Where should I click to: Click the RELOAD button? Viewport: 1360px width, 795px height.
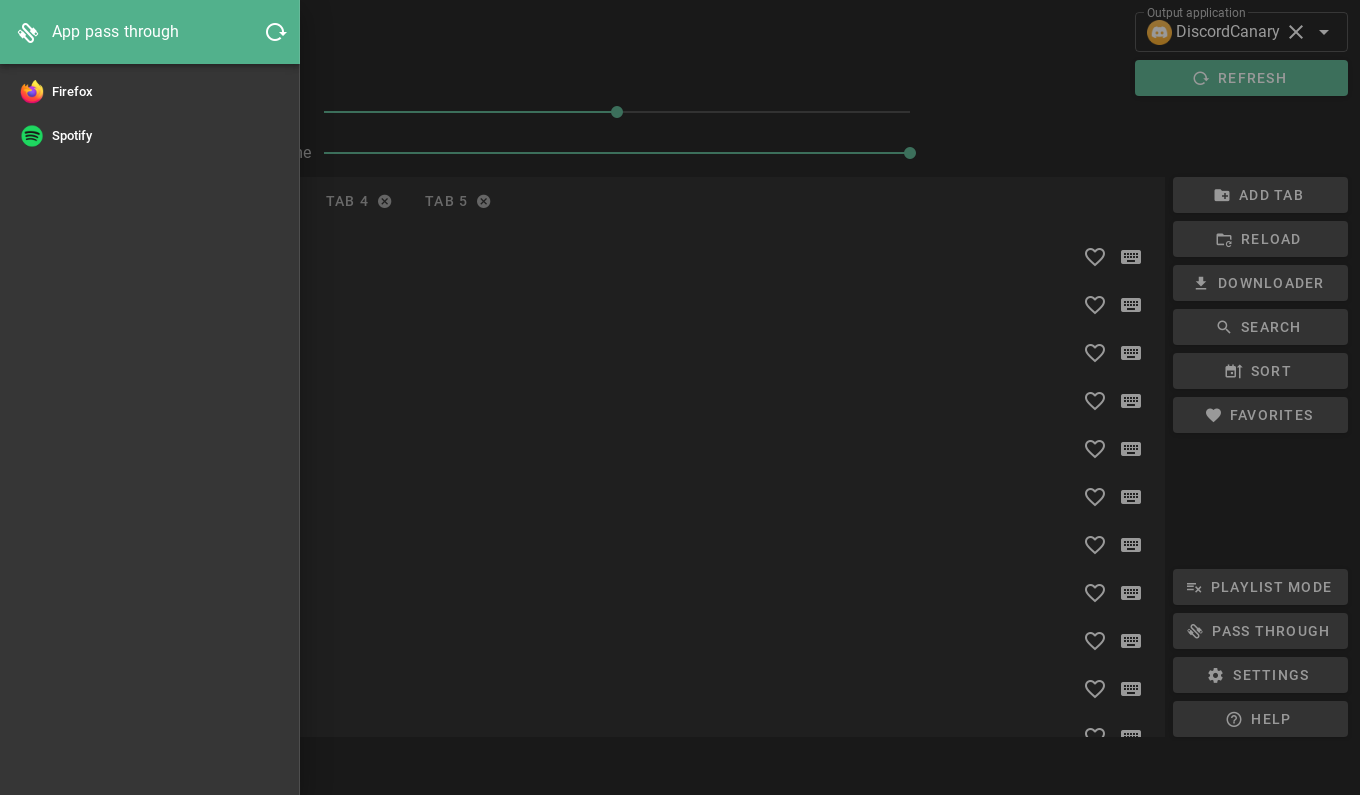(x=1260, y=239)
